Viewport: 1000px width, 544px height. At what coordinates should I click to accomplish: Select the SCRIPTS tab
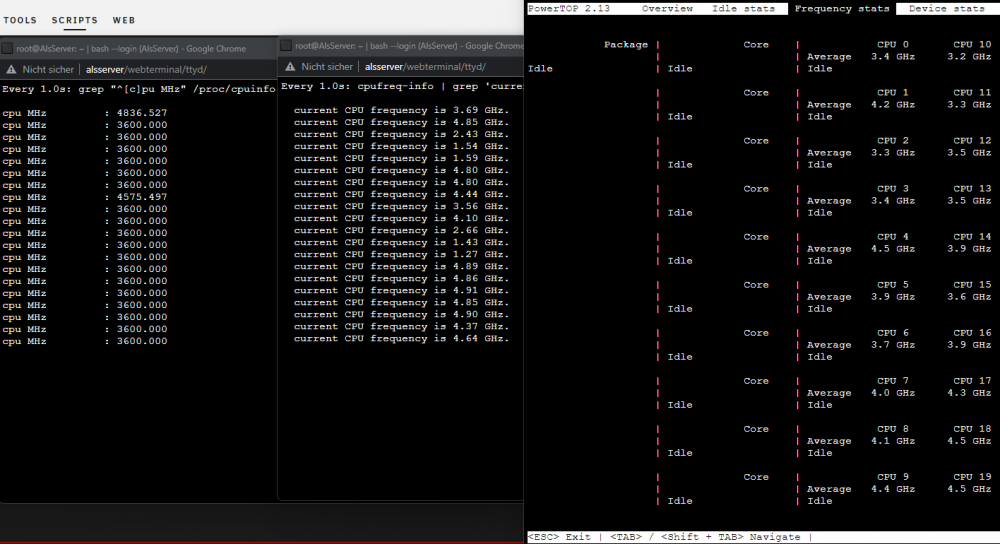pos(75,20)
